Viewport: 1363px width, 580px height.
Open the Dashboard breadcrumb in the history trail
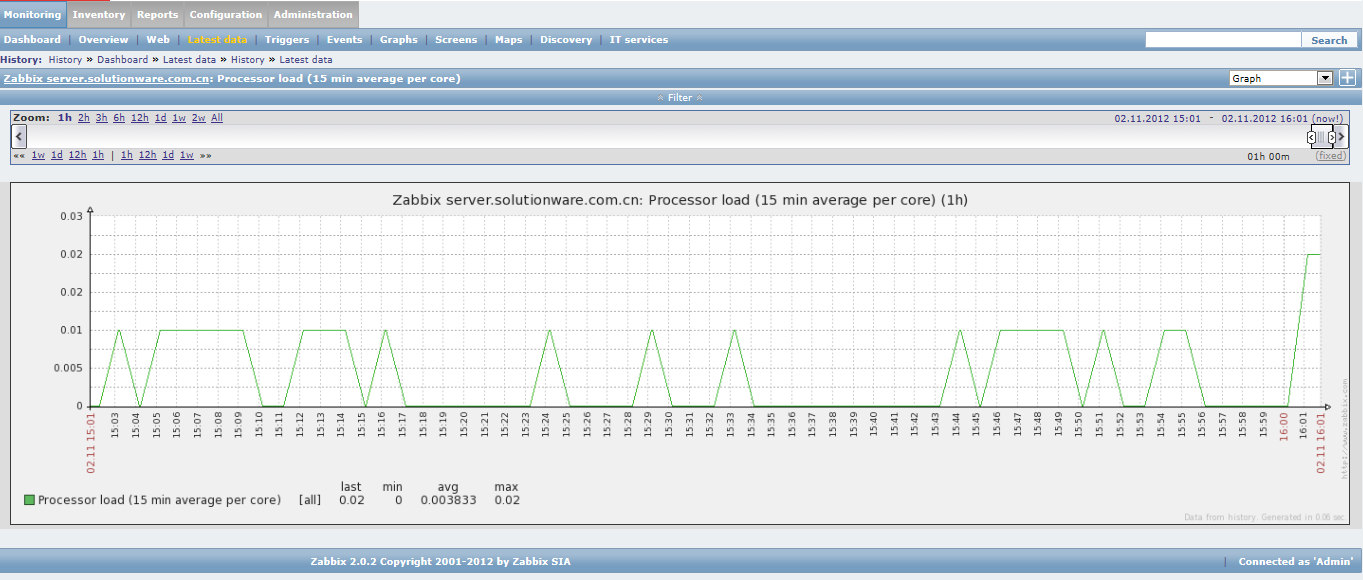122,60
